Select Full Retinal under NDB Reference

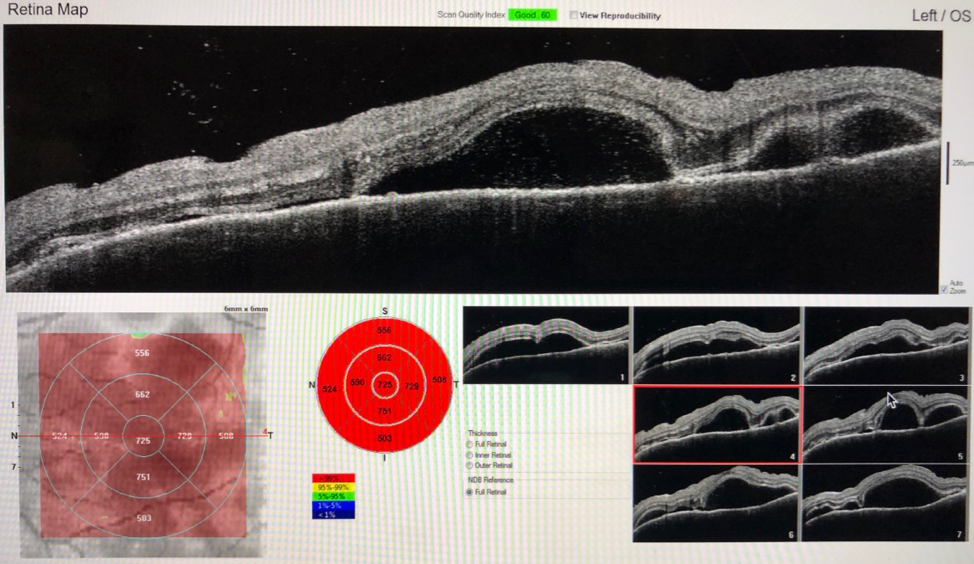[470, 492]
